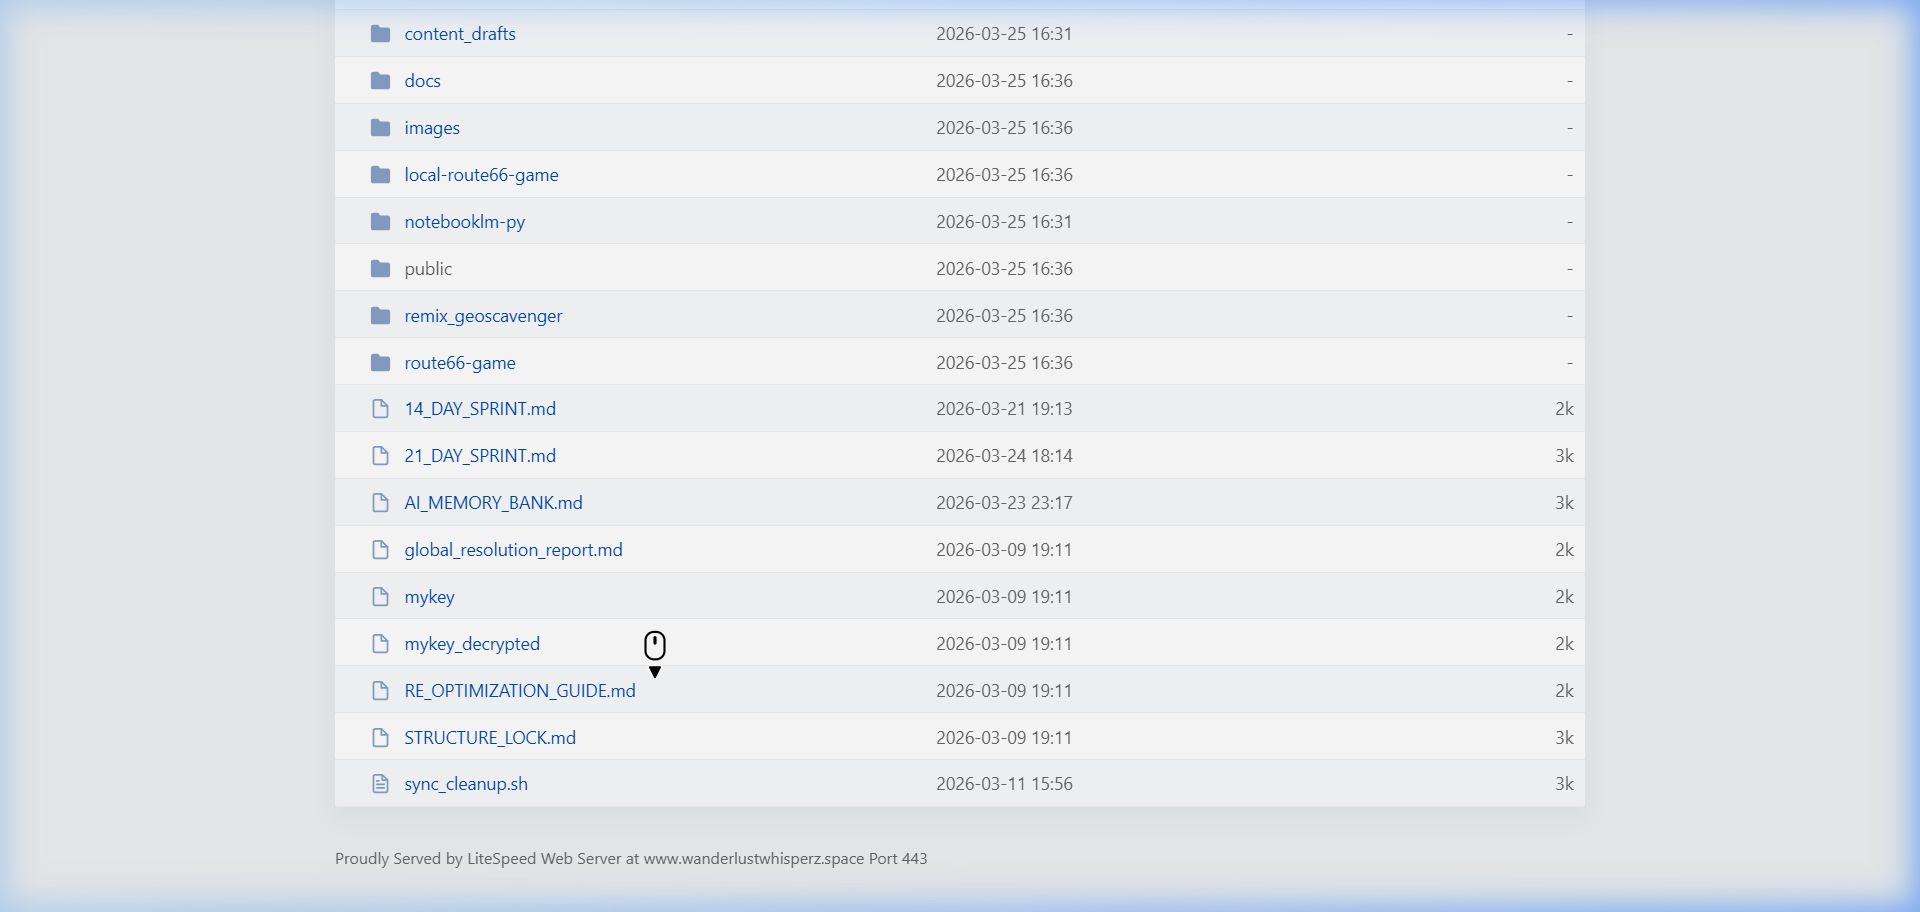
Task: Click file icon beside STRUCTURE_LOCK.md
Action: 380,738
